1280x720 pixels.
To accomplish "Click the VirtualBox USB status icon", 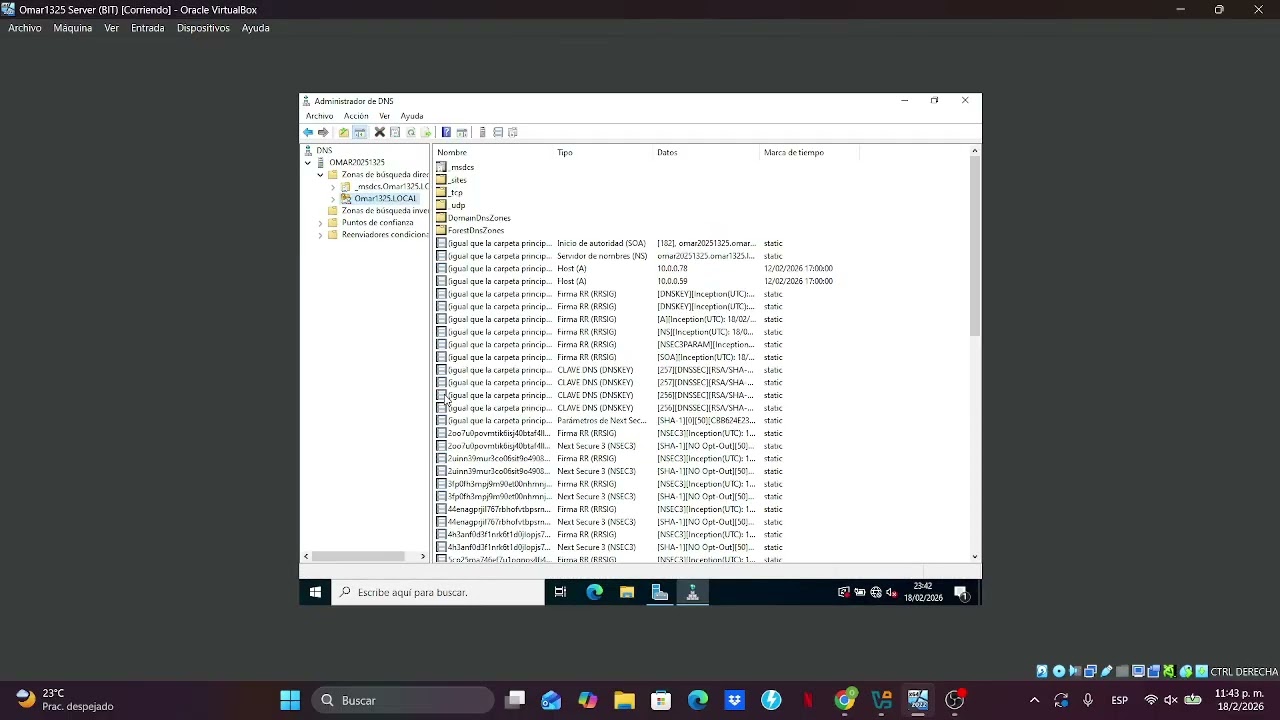I will point(1106,672).
